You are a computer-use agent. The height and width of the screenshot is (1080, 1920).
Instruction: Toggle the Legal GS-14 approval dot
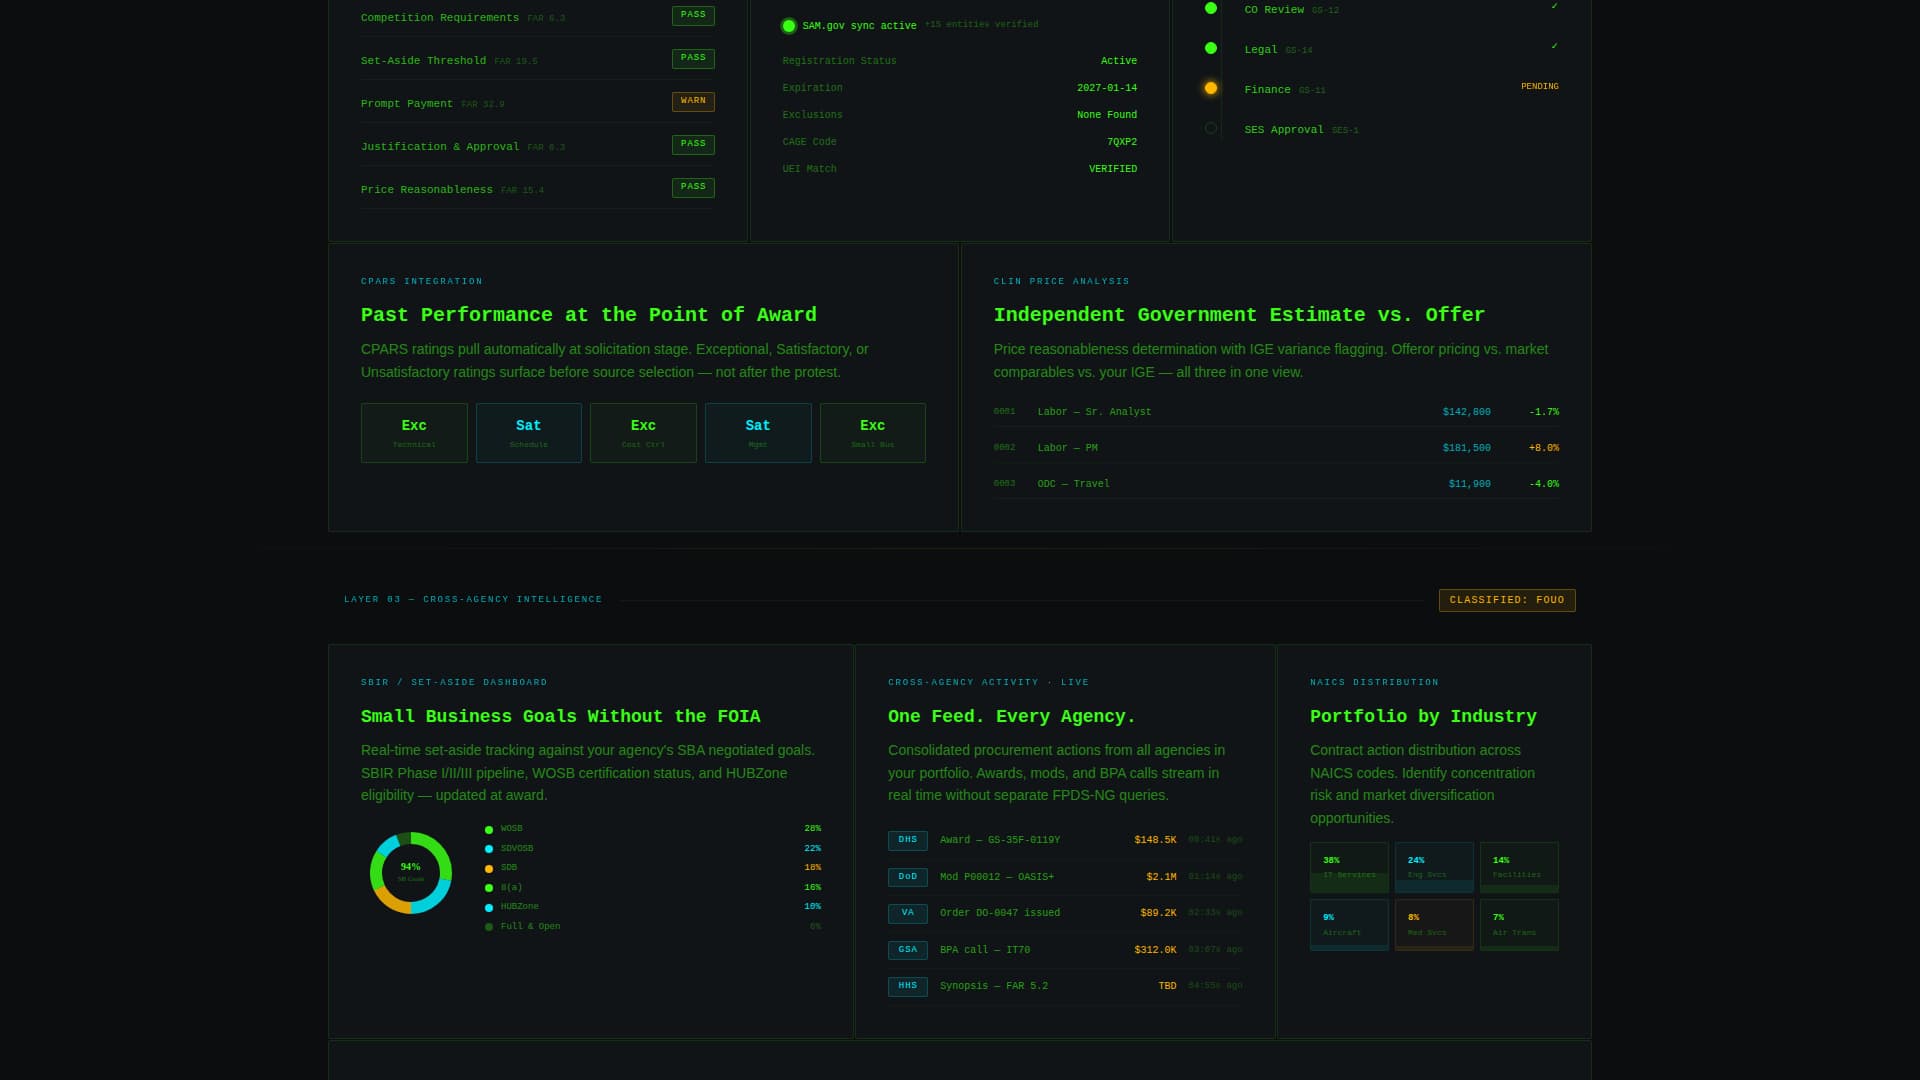[1211, 47]
